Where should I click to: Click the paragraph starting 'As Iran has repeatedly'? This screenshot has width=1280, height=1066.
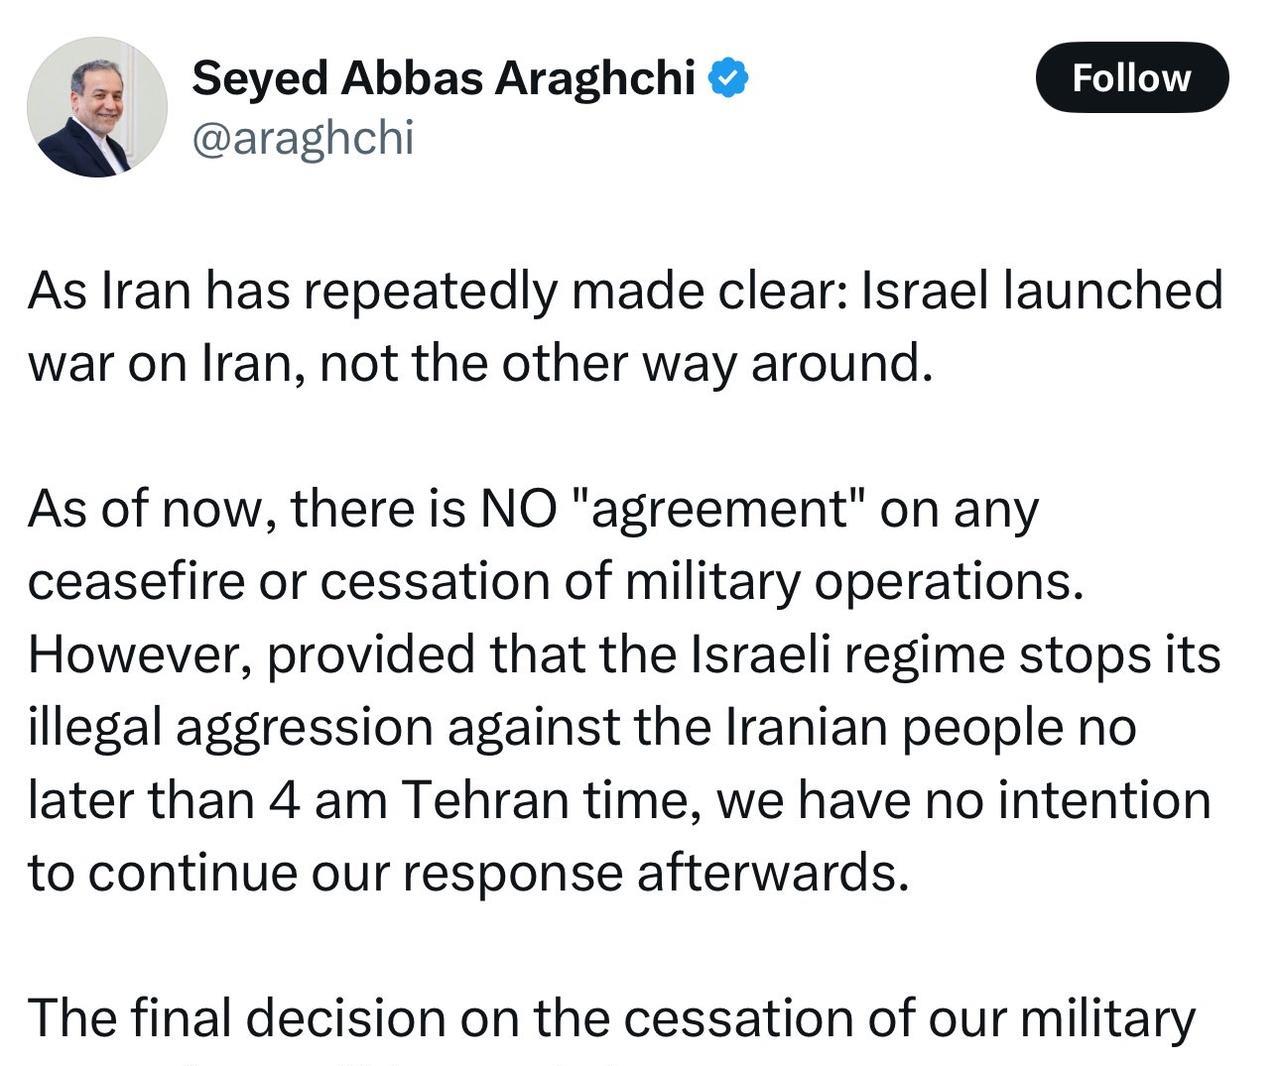[625, 327]
